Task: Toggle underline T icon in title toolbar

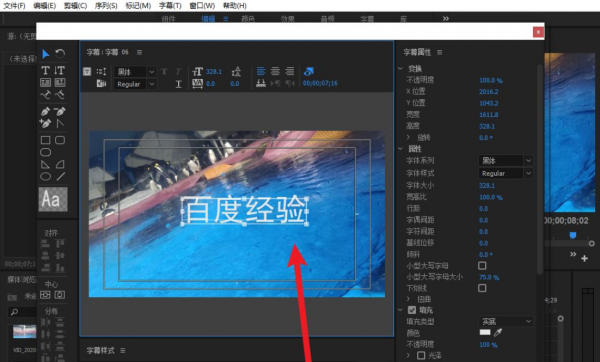Action: 178,84
